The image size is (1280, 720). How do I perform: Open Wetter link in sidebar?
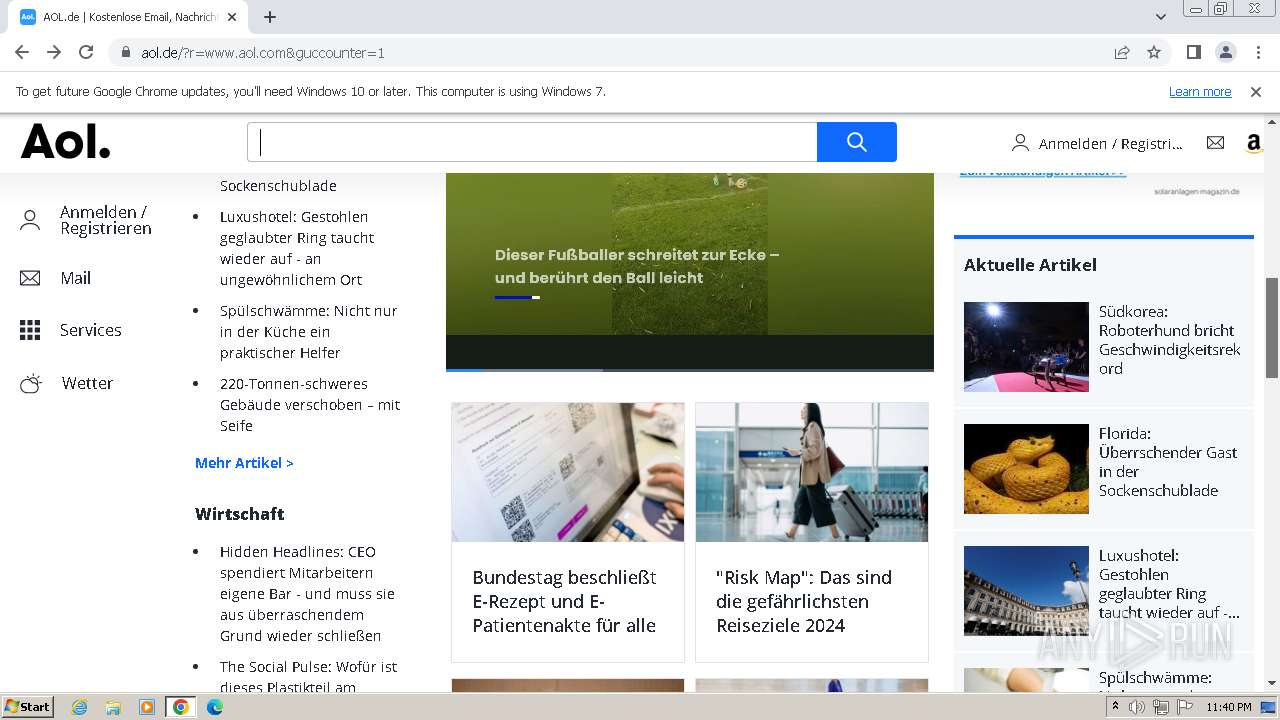(x=87, y=383)
